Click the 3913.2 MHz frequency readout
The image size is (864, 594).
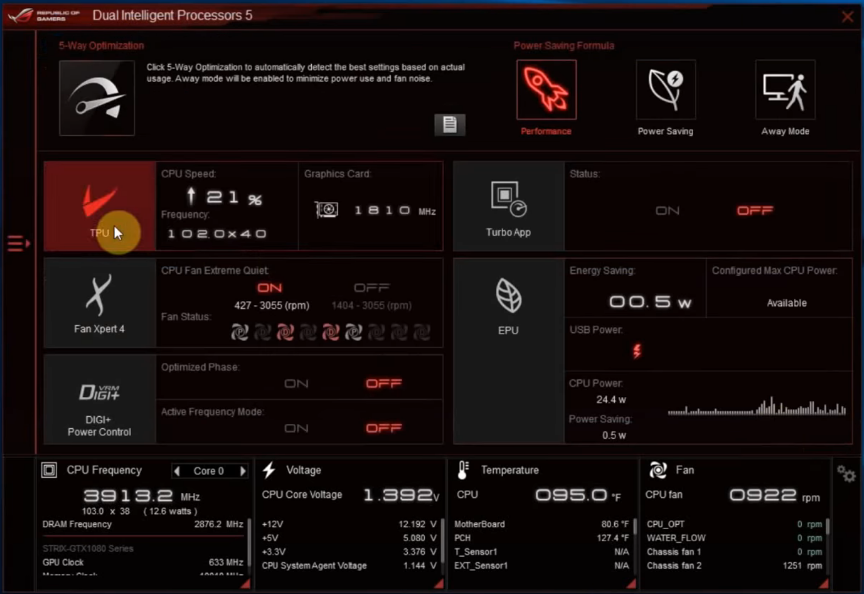tap(142, 495)
